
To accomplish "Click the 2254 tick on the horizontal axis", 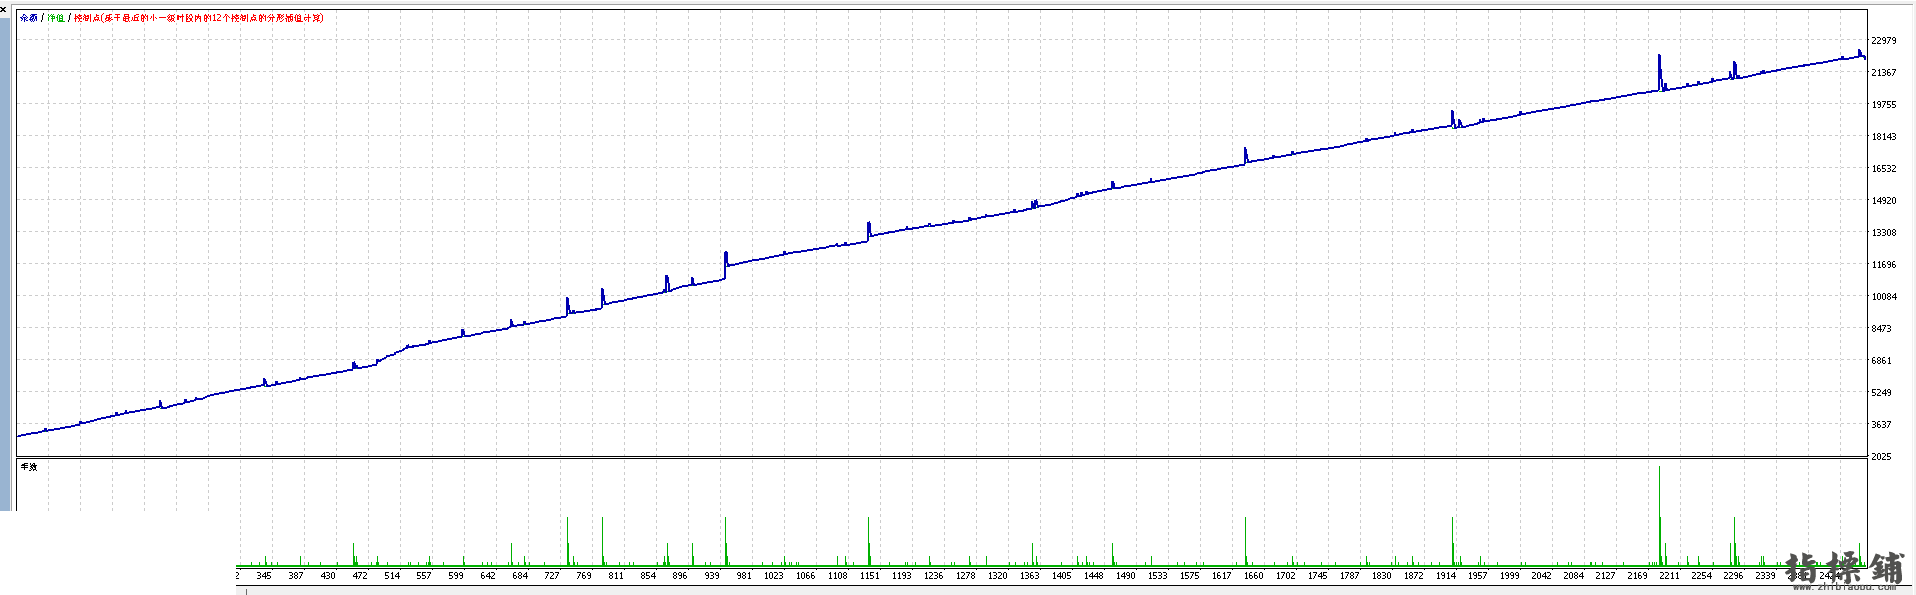I will tap(1702, 576).
